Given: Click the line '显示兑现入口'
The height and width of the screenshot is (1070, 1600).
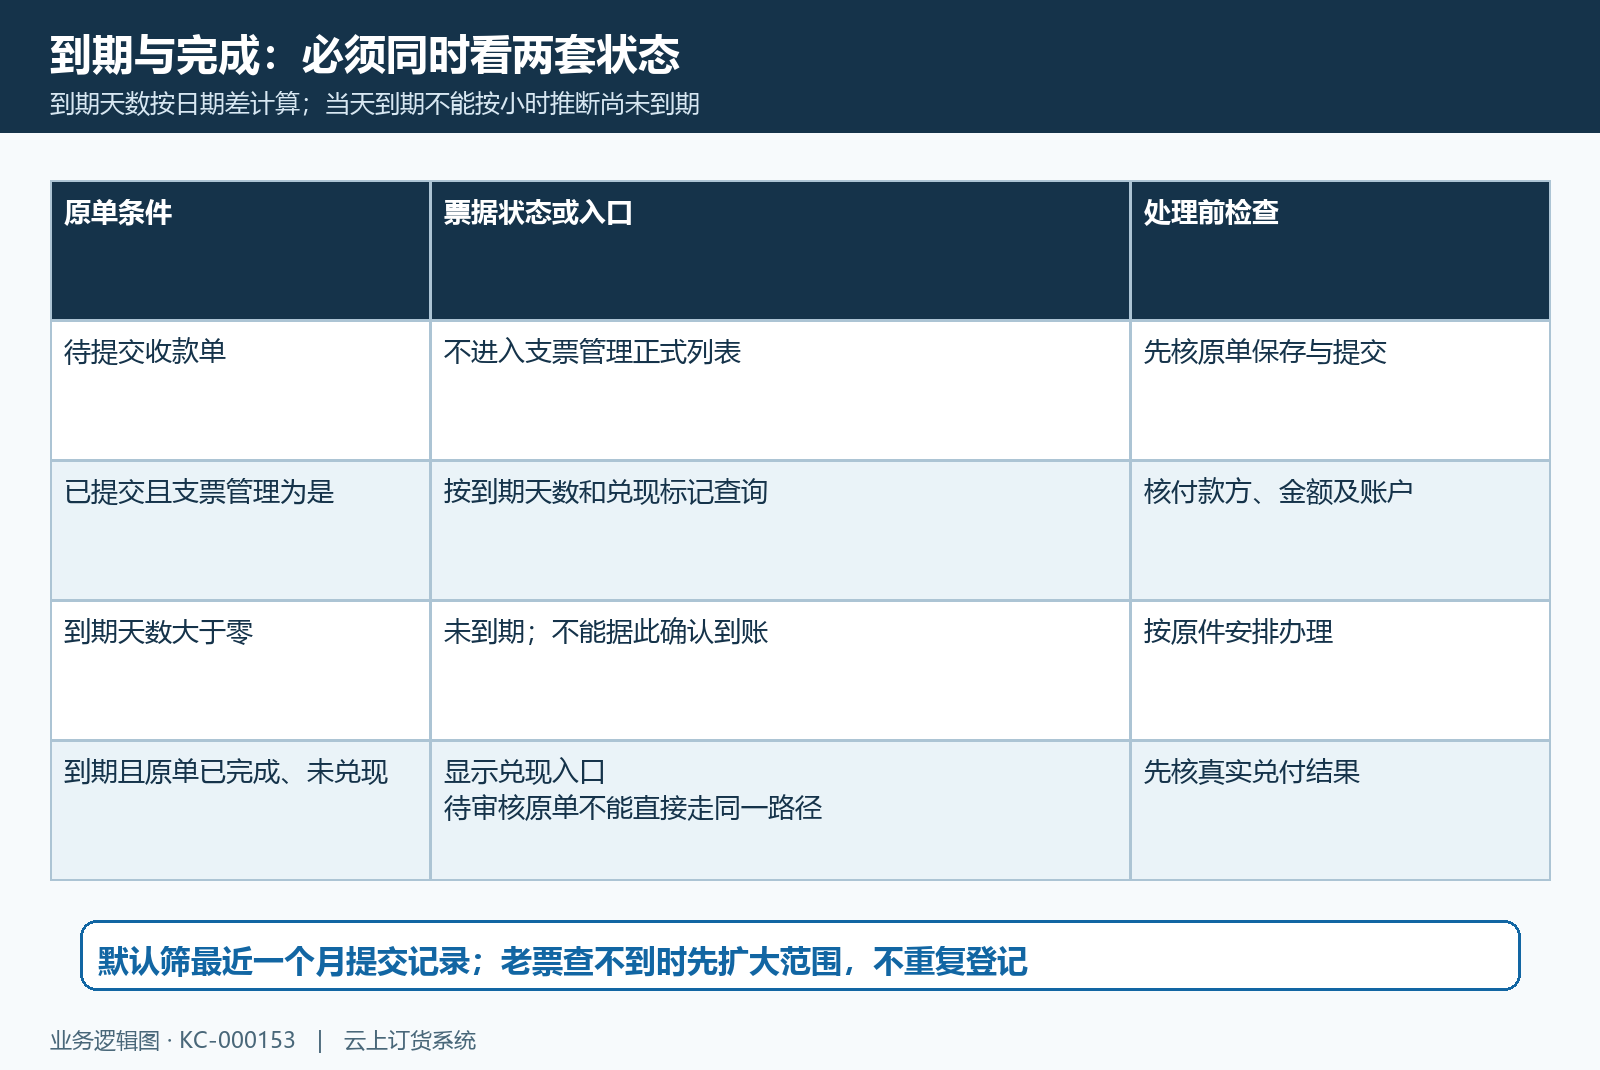Looking at the screenshot, I should [525, 772].
